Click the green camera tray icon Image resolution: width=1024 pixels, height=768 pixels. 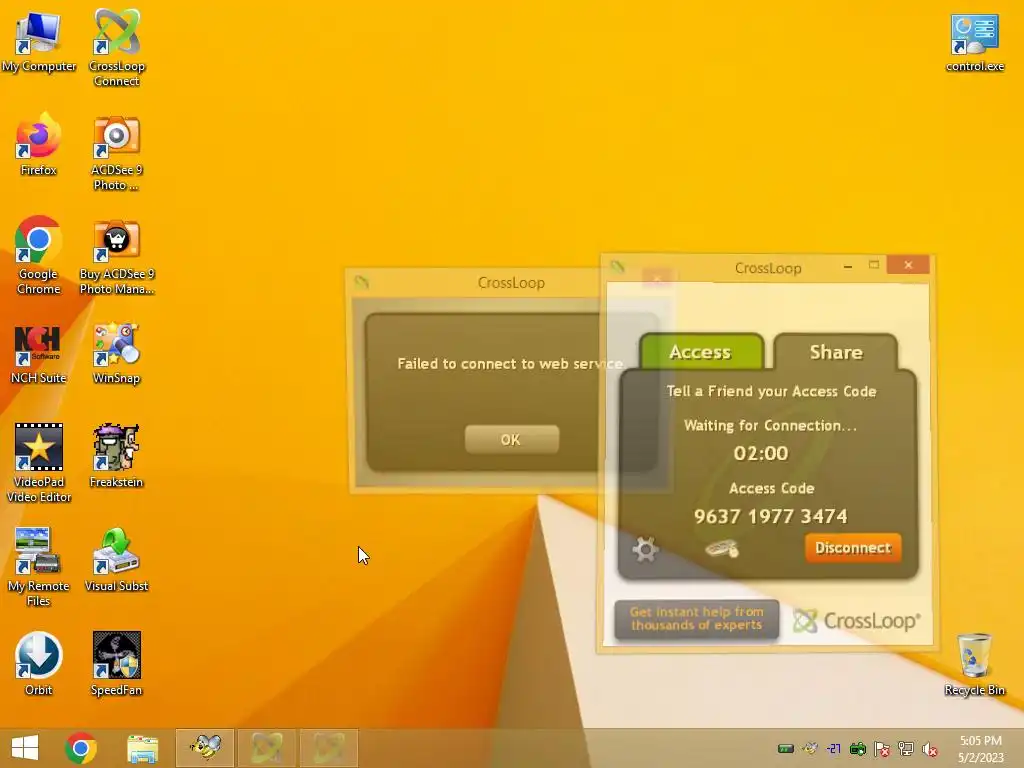tap(857, 748)
